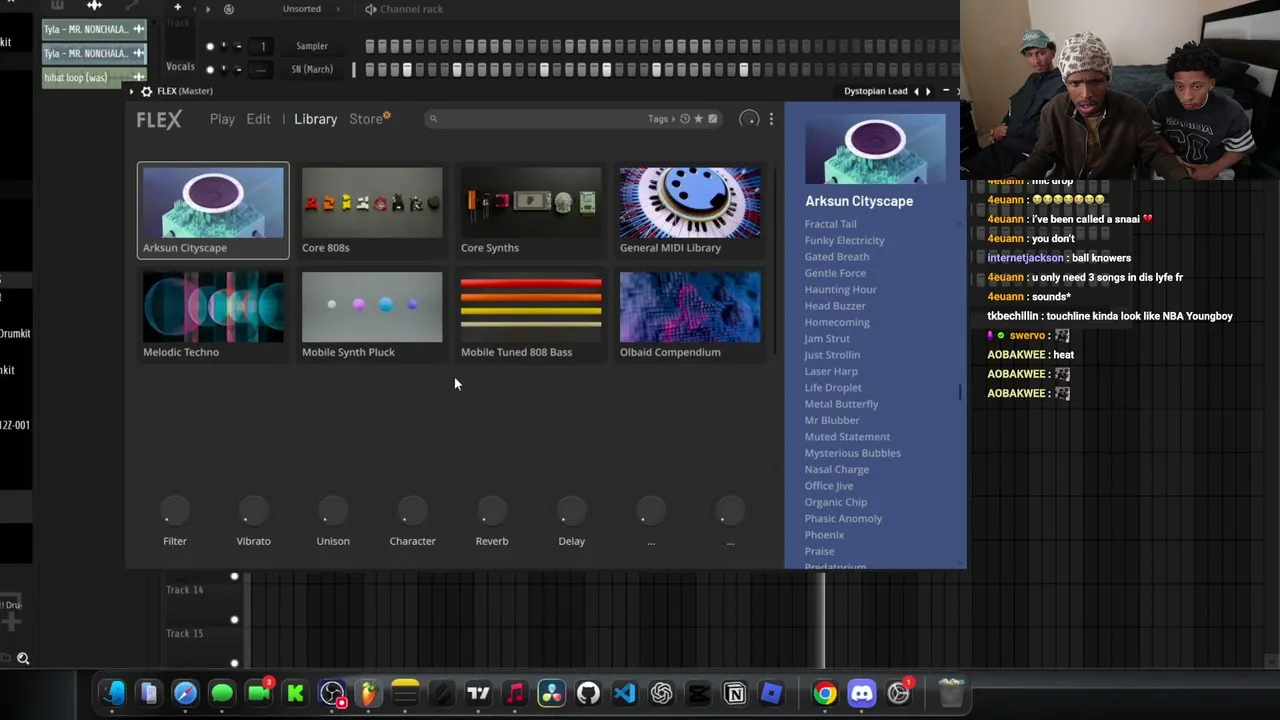Image resolution: width=1280 pixels, height=720 pixels.
Task: Launch Visual Studio Code from Dock
Action: tap(625, 693)
